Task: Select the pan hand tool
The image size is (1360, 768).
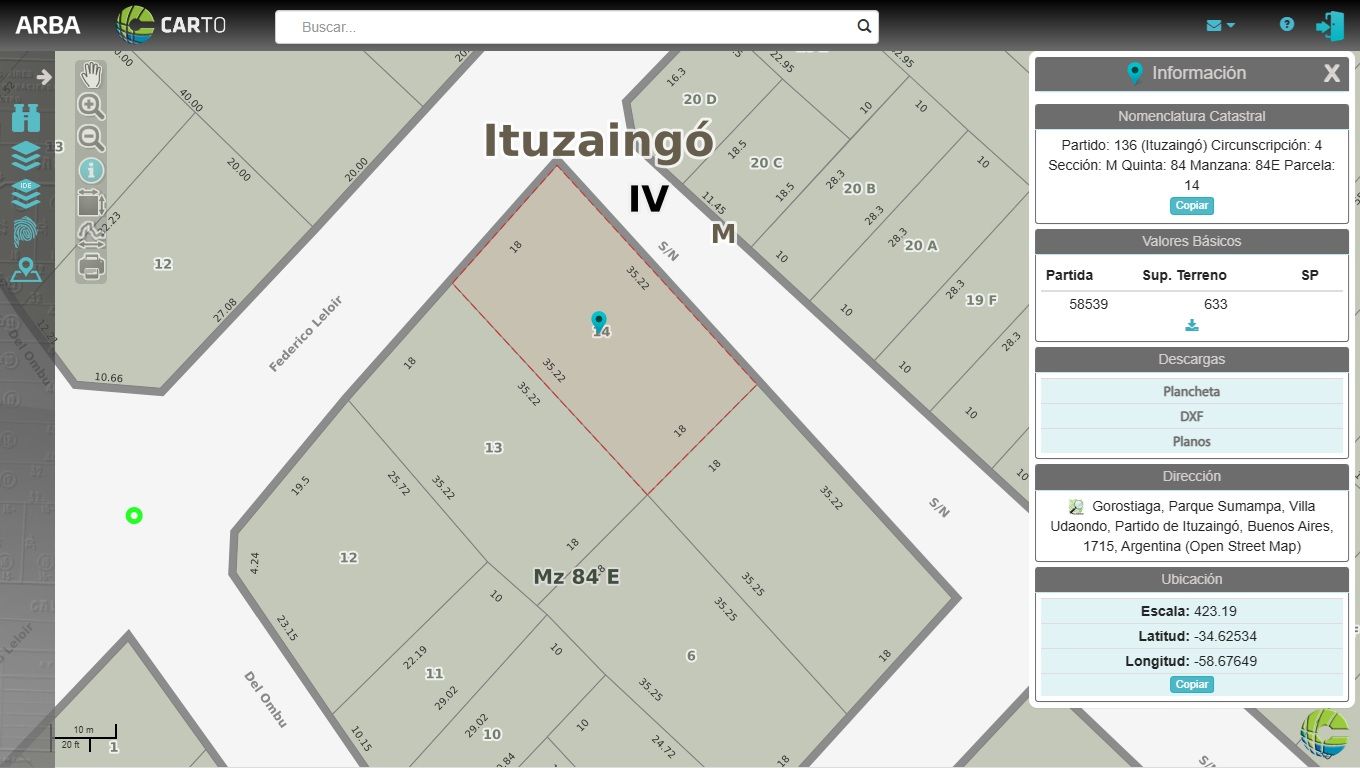Action: point(91,75)
